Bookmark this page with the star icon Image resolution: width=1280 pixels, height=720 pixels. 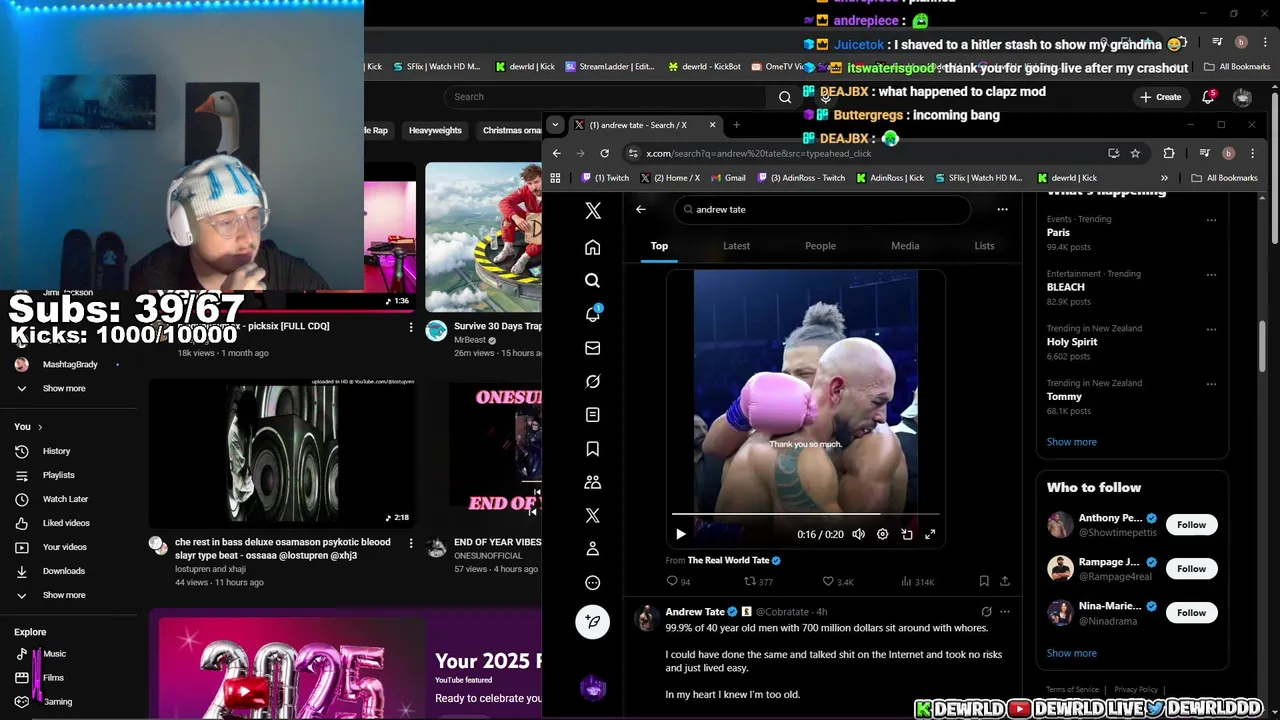(x=1135, y=153)
